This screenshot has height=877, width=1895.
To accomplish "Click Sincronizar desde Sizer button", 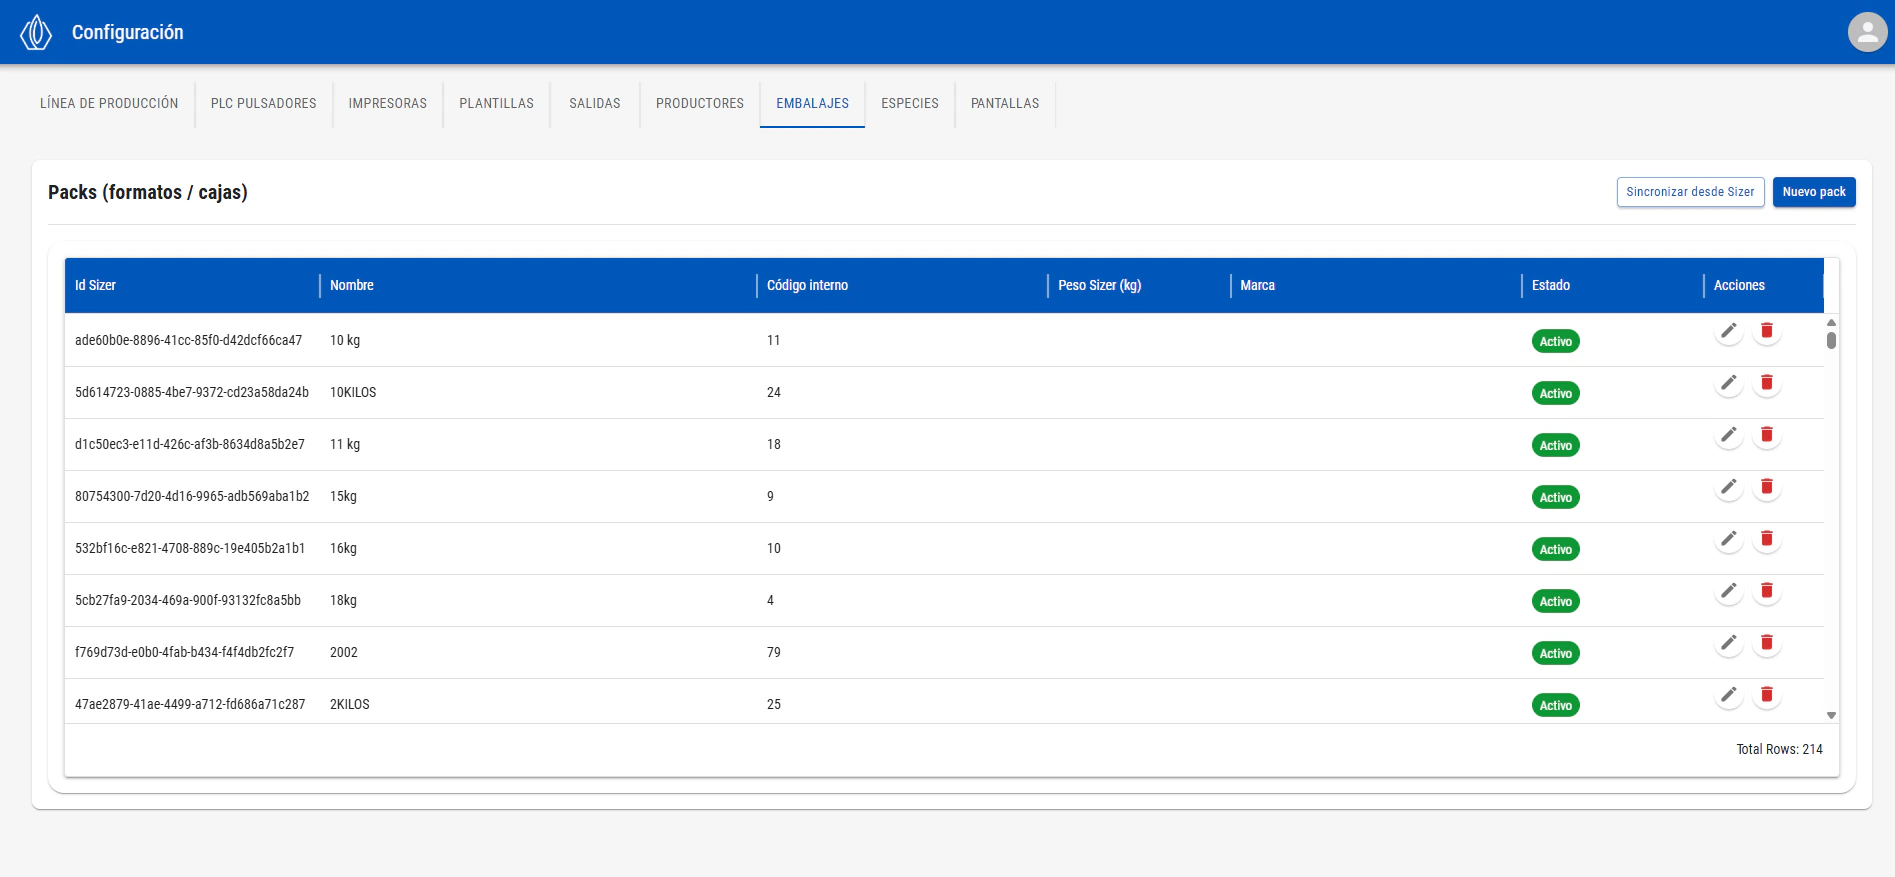I will coord(1690,192).
